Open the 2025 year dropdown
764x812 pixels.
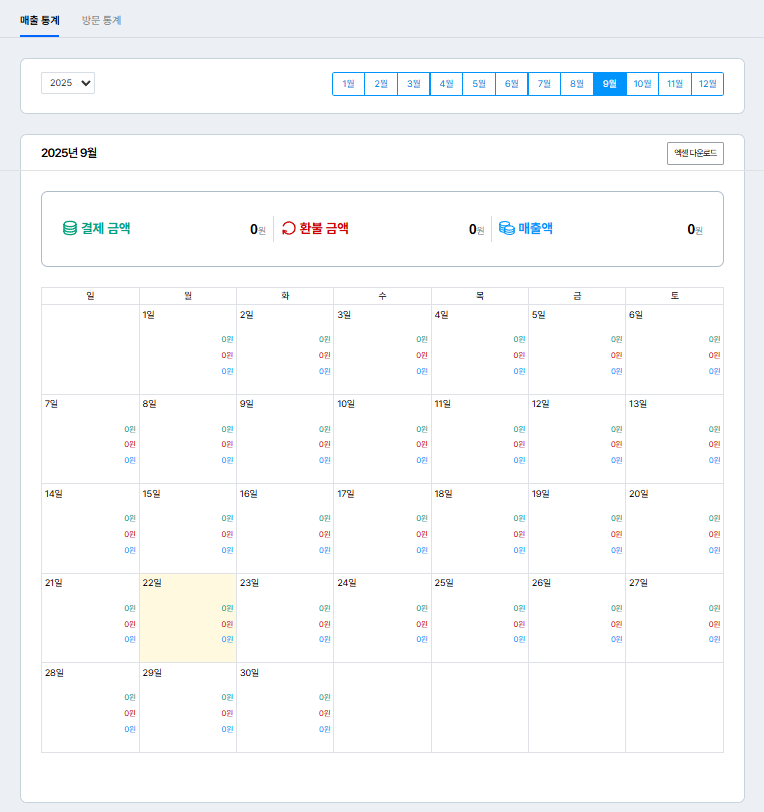pos(68,83)
